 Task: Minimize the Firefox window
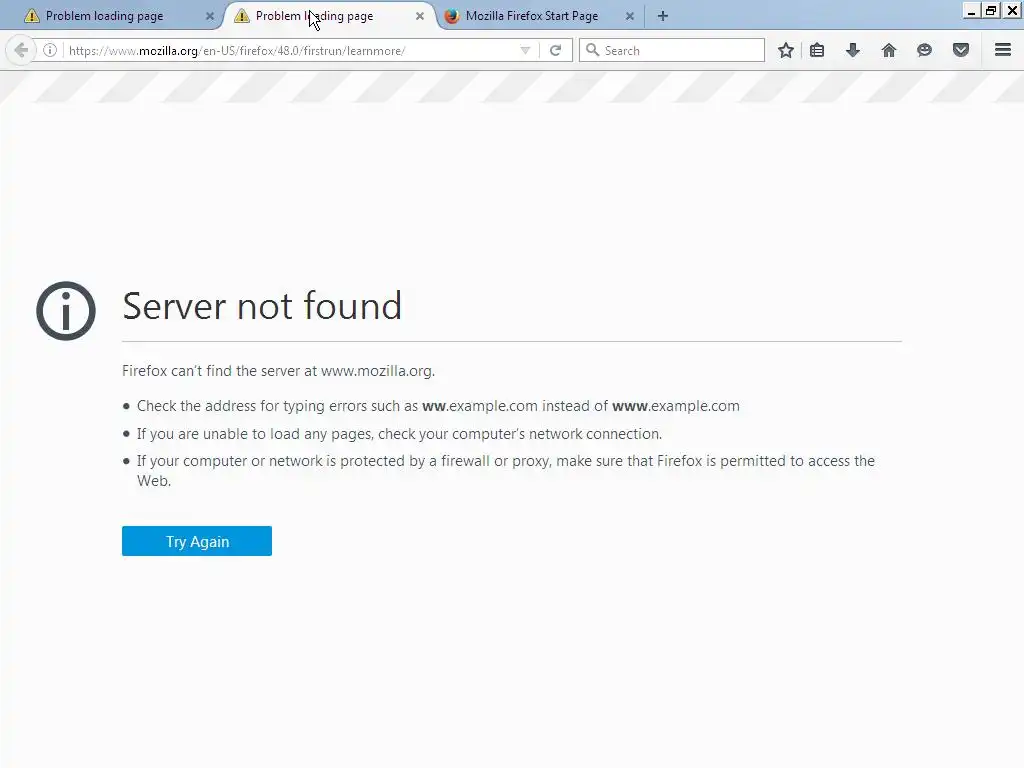(971, 11)
